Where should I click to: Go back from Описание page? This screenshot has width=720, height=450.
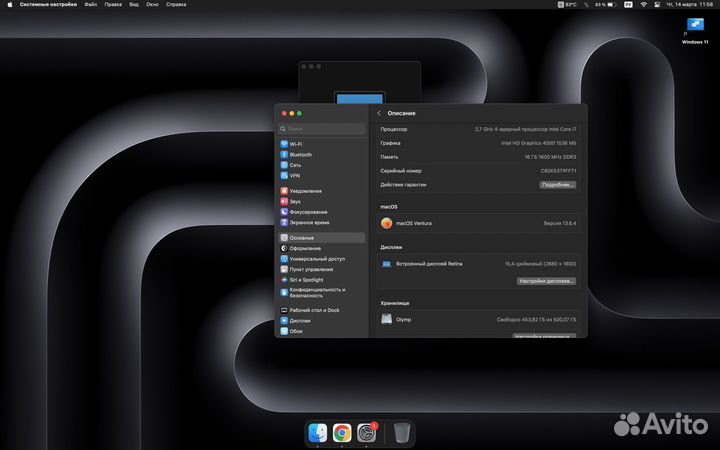coord(379,113)
